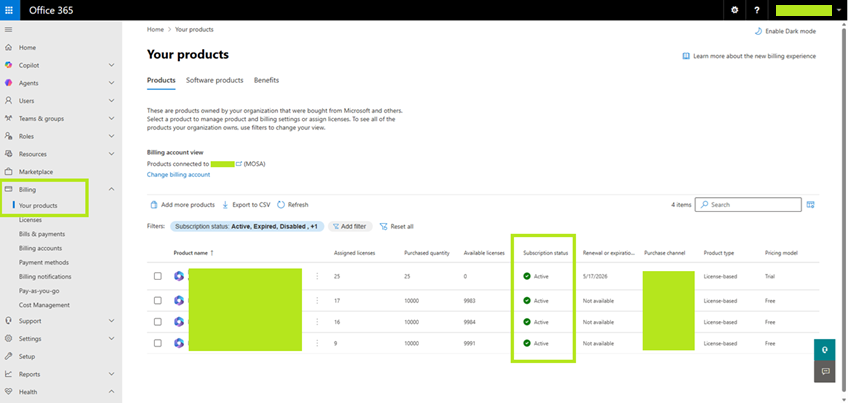The height and width of the screenshot is (403, 848).
Task: Select checkbox for row with 9991 available
Action: [157, 343]
